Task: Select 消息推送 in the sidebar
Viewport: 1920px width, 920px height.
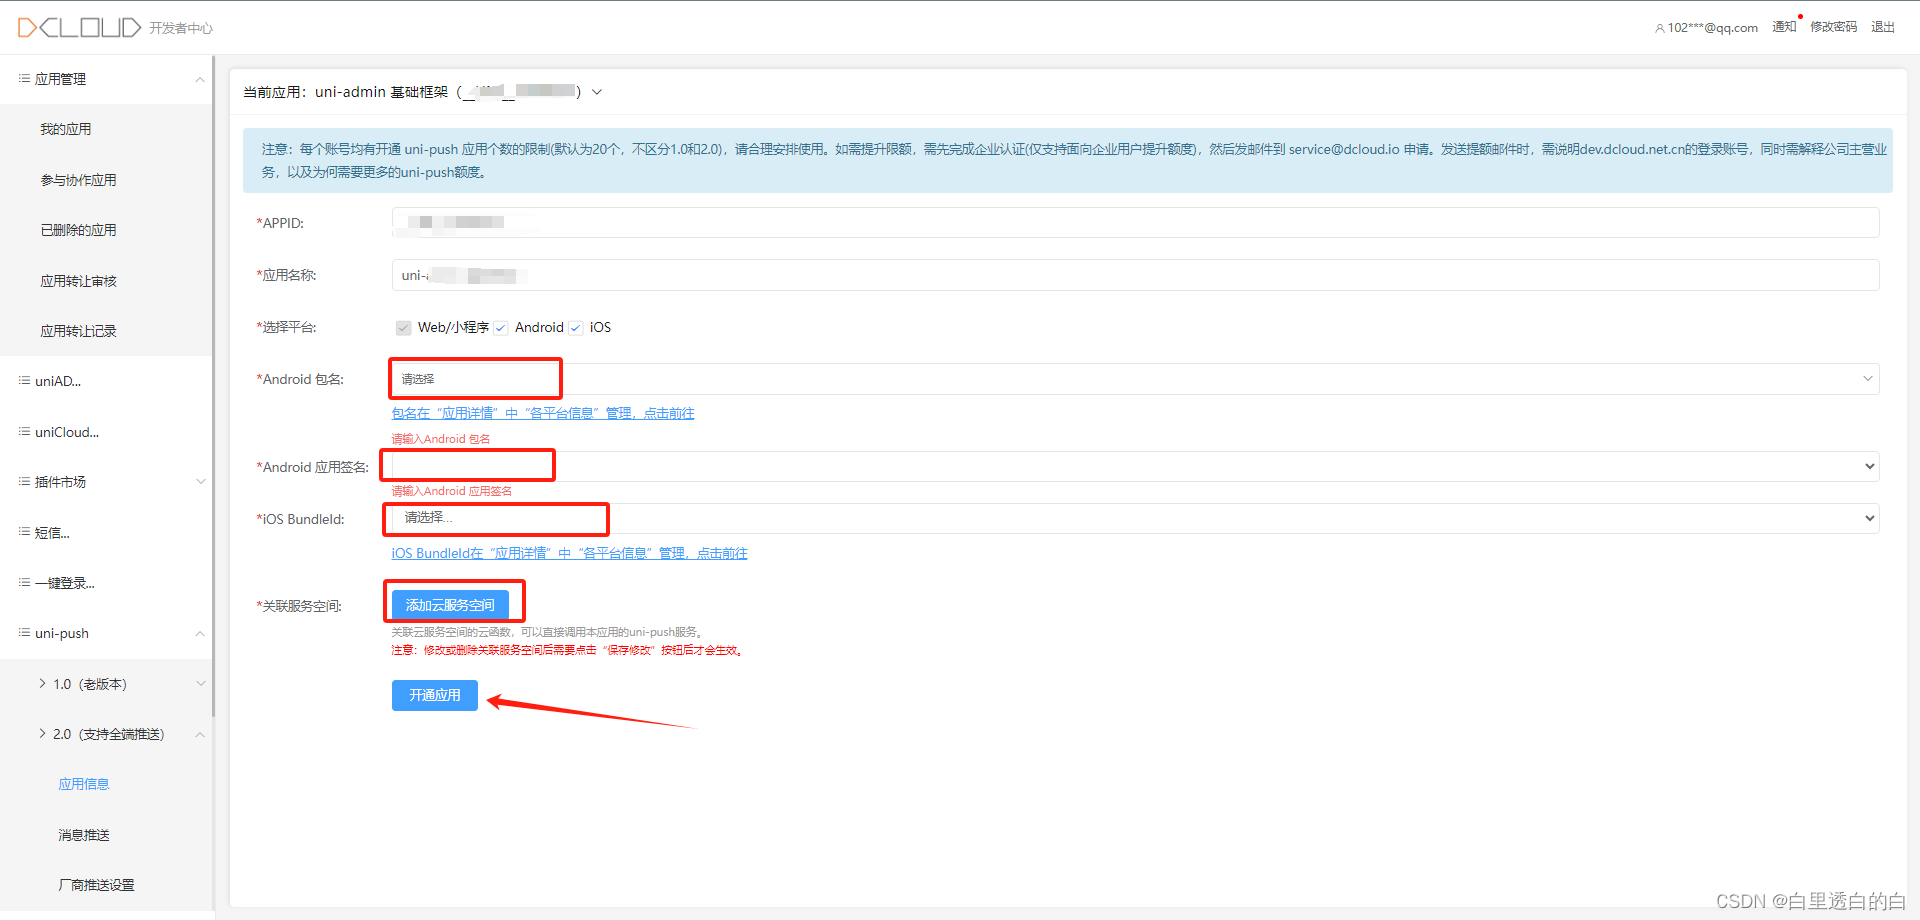Action: point(84,835)
